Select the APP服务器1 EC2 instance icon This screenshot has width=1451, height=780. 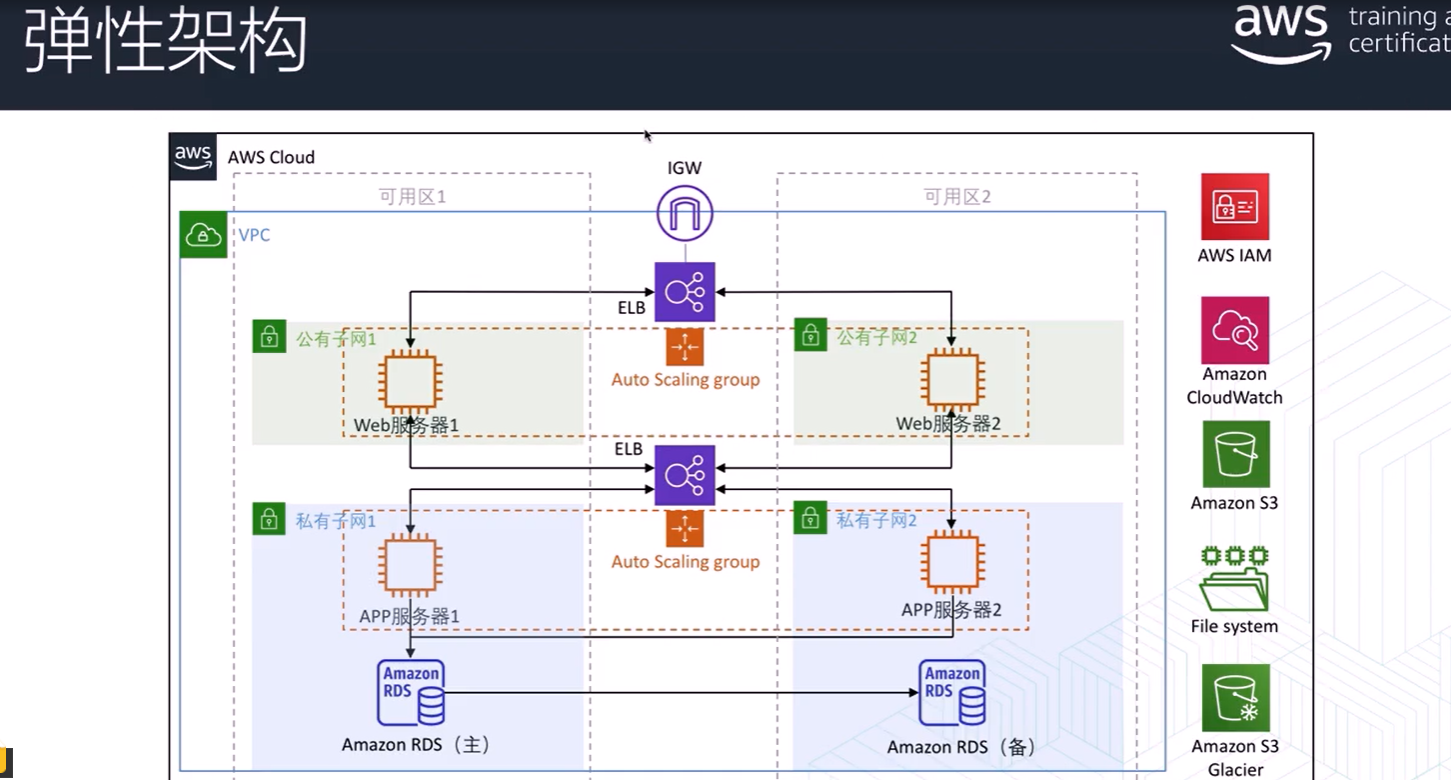coord(408,565)
